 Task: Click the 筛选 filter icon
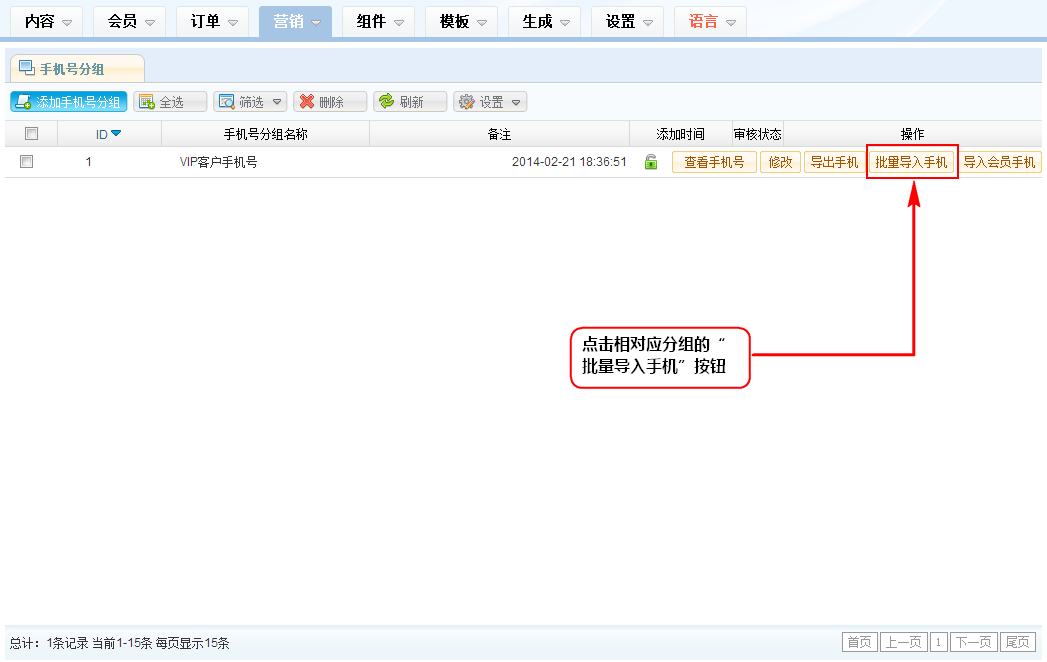coord(227,102)
